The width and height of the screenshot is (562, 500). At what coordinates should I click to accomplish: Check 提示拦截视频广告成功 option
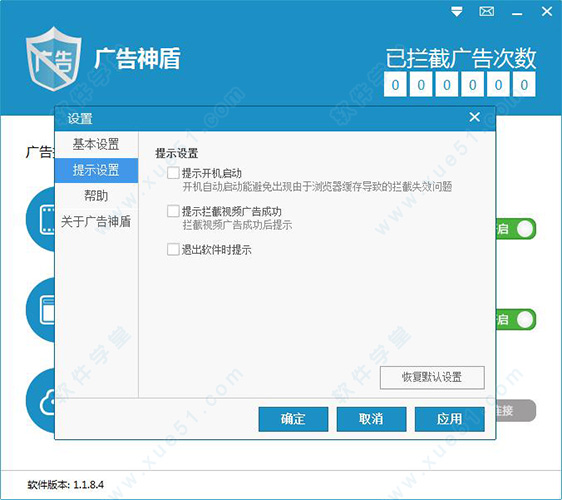pyautogui.click(x=173, y=211)
